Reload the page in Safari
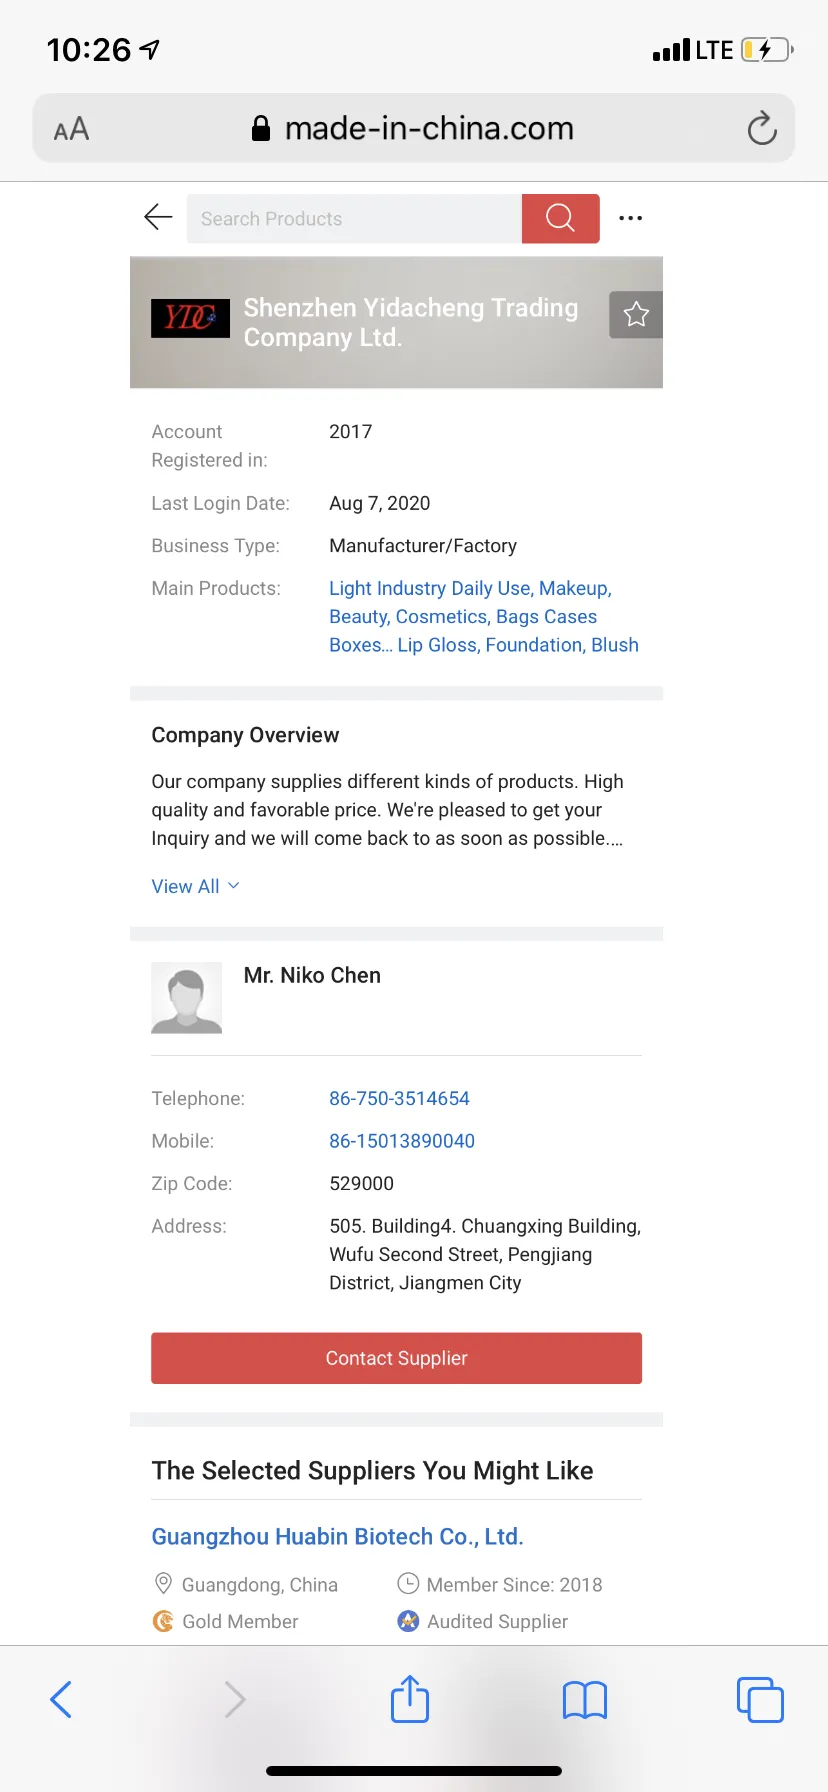 tap(762, 128)
